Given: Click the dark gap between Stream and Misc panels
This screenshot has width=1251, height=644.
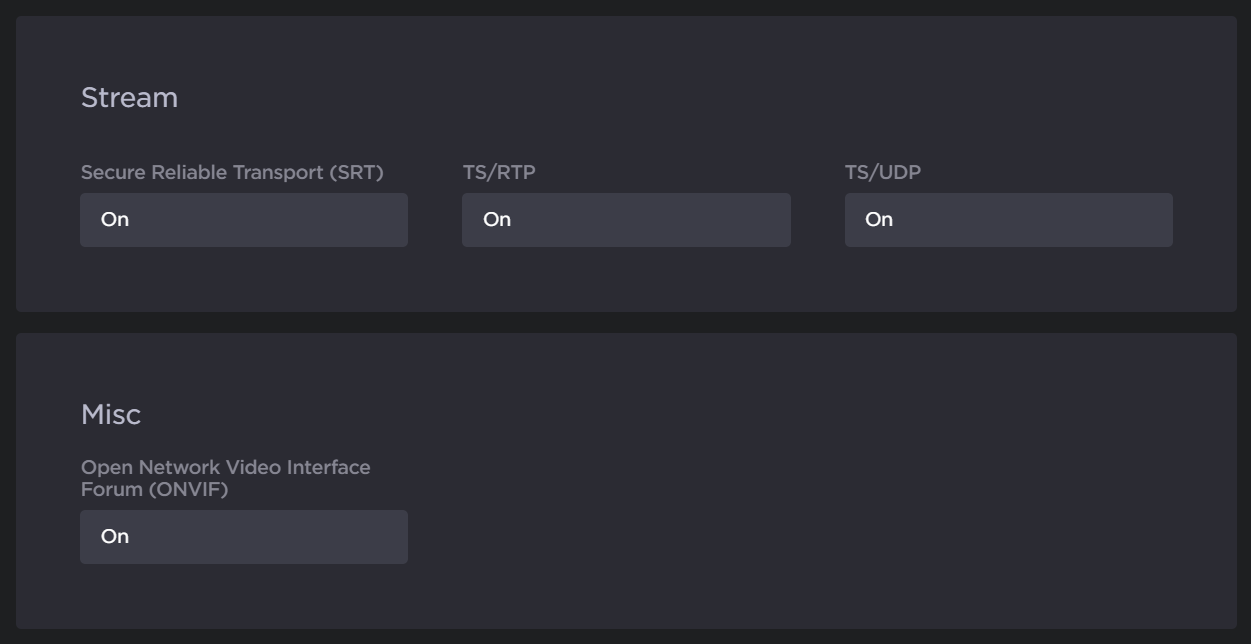Looking at the screenshot, I should point(625,322).
